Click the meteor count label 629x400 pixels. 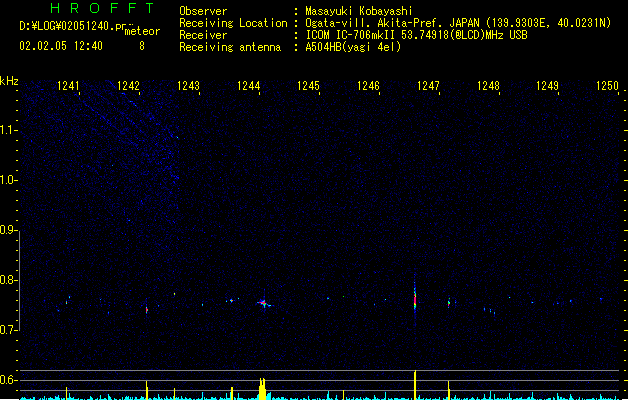click(142, 31)
